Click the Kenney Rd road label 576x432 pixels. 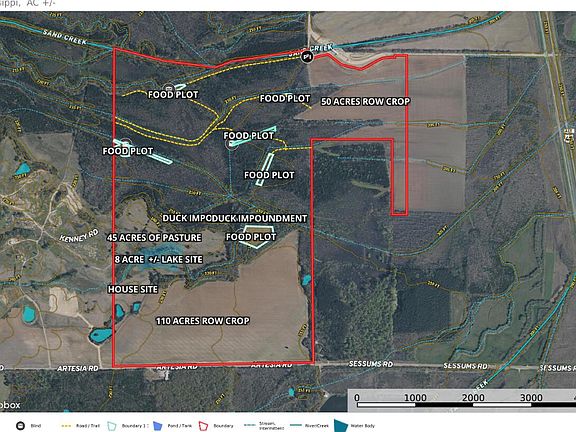click(79, 235)
